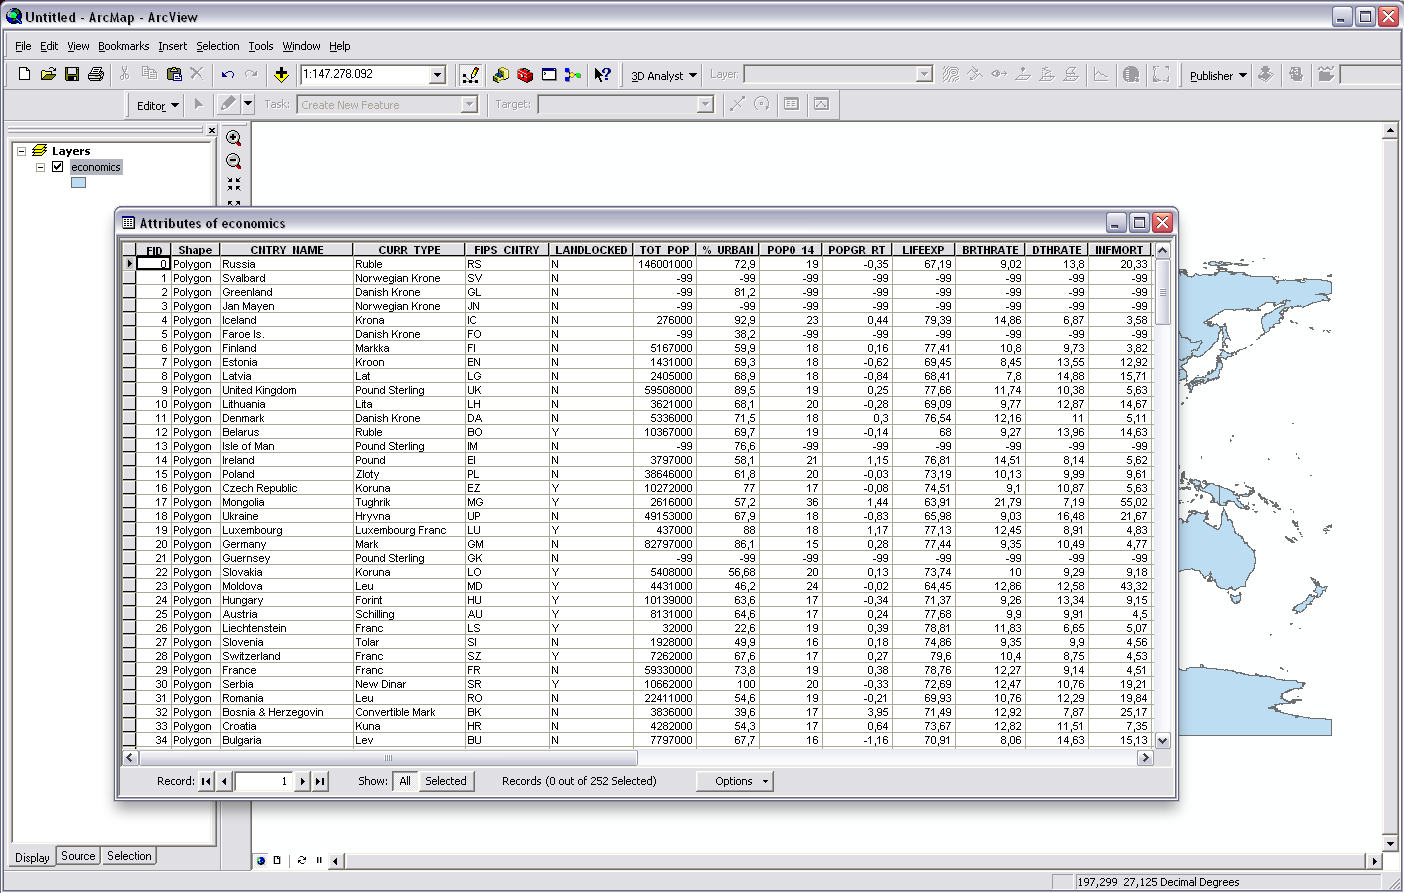Pause map drawing
Screen dimensions: 1404x893
[319, 860]
